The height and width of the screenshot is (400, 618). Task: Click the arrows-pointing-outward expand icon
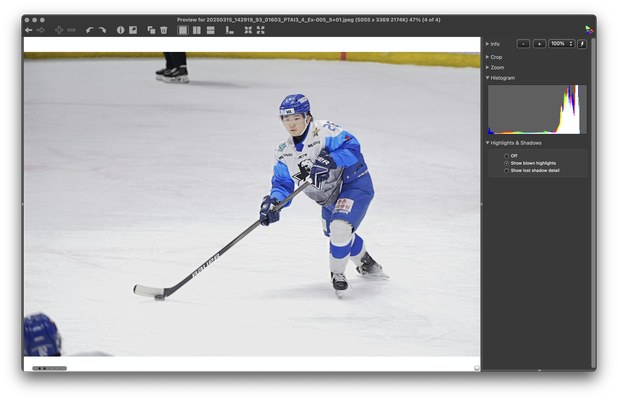[248, 30]
